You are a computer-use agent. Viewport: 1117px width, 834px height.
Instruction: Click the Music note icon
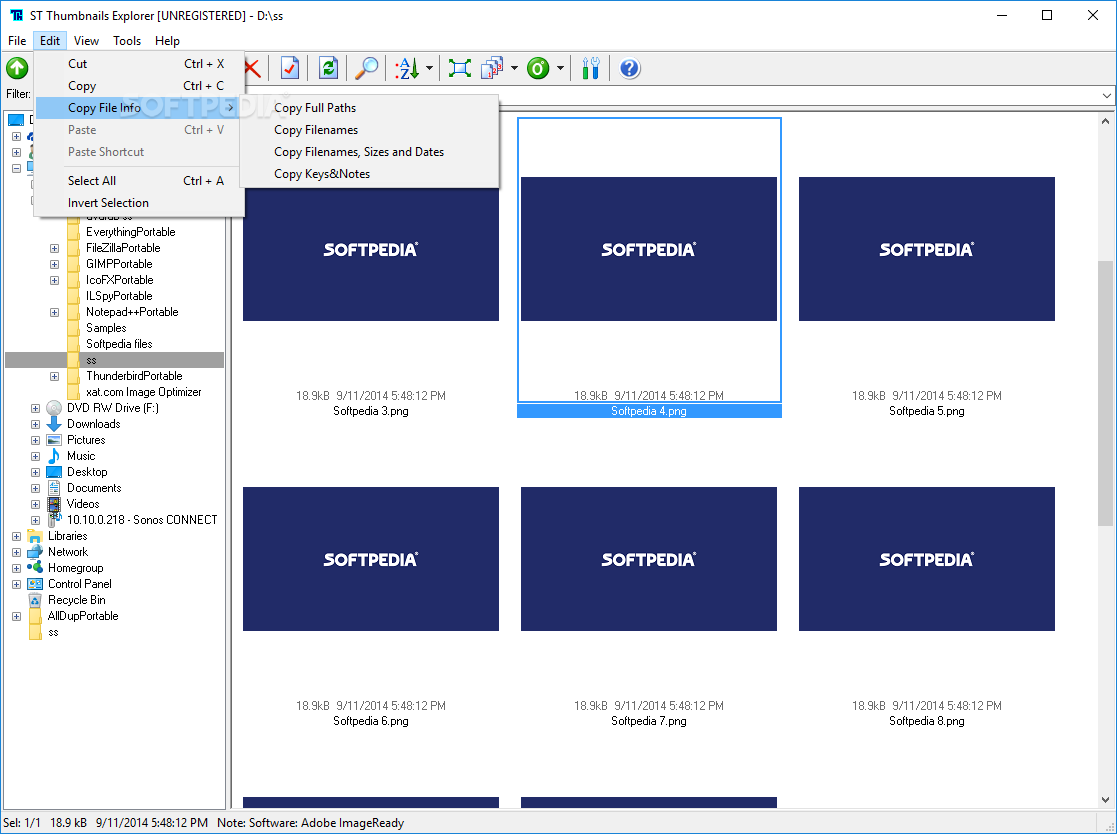click(54, 456)
